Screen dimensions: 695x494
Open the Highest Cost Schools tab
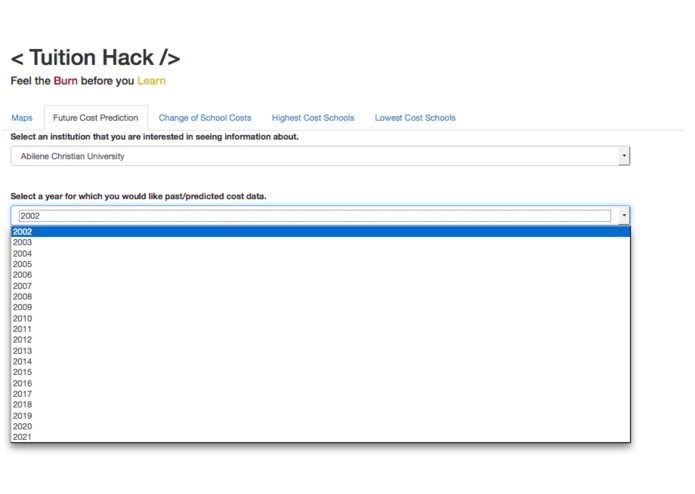(313, 118)
